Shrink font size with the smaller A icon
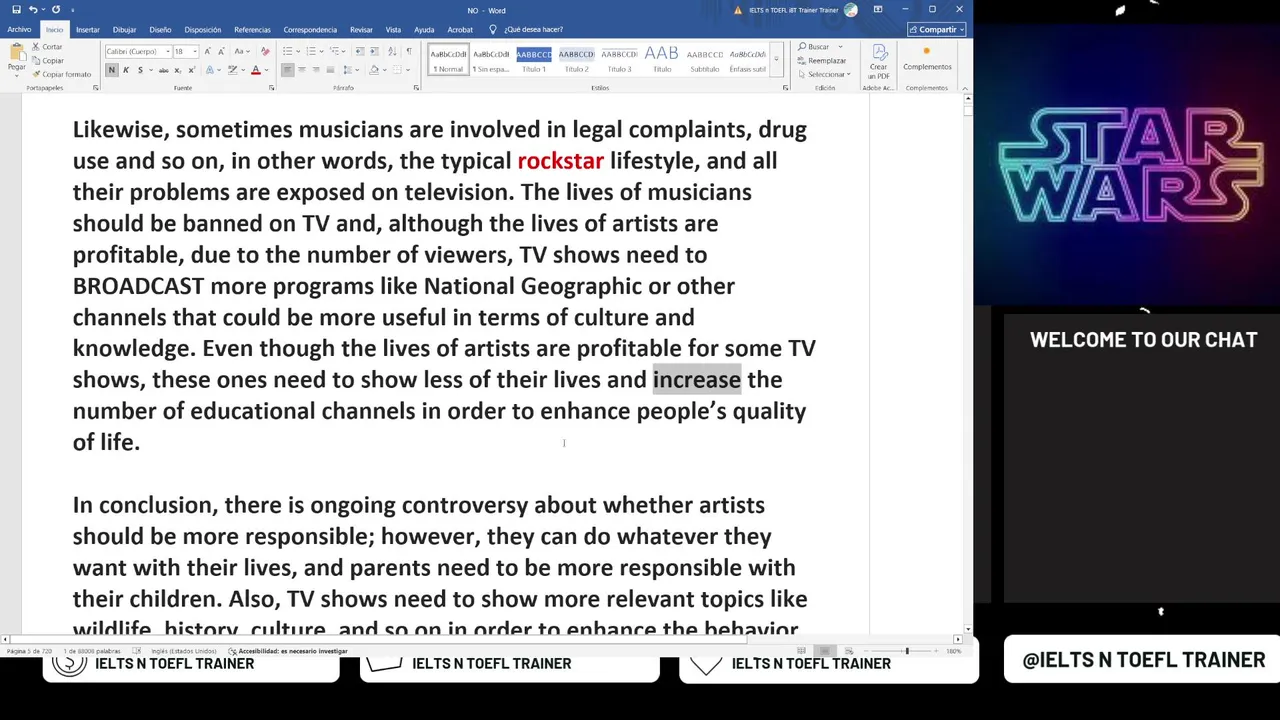Screen dimensions: 1280x720 (221, 51)
